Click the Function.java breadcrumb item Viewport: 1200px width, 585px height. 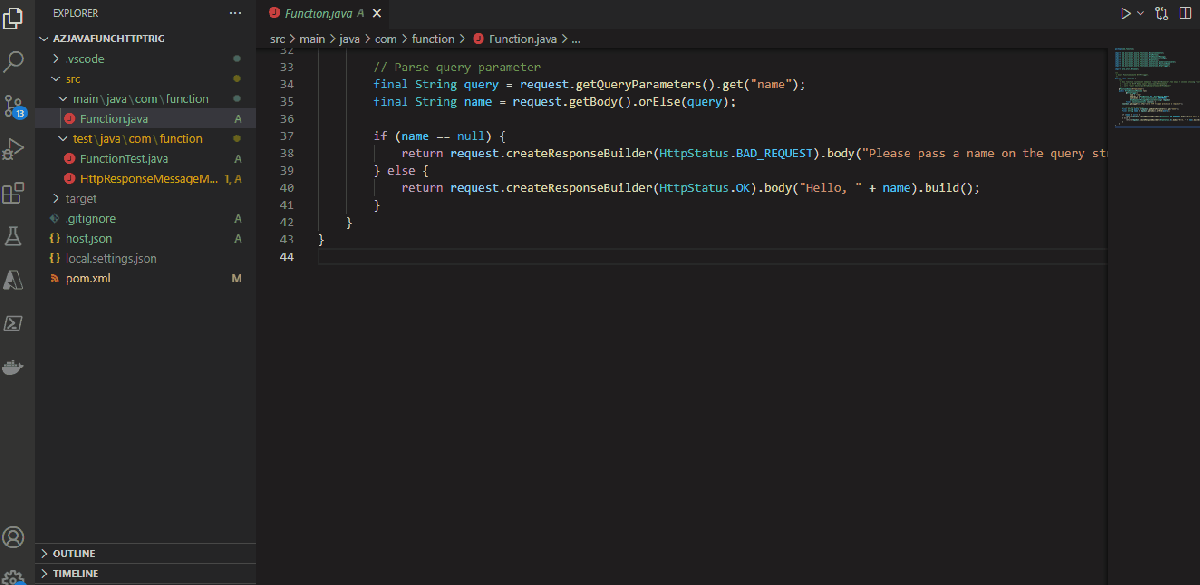[x=514, y=39]
